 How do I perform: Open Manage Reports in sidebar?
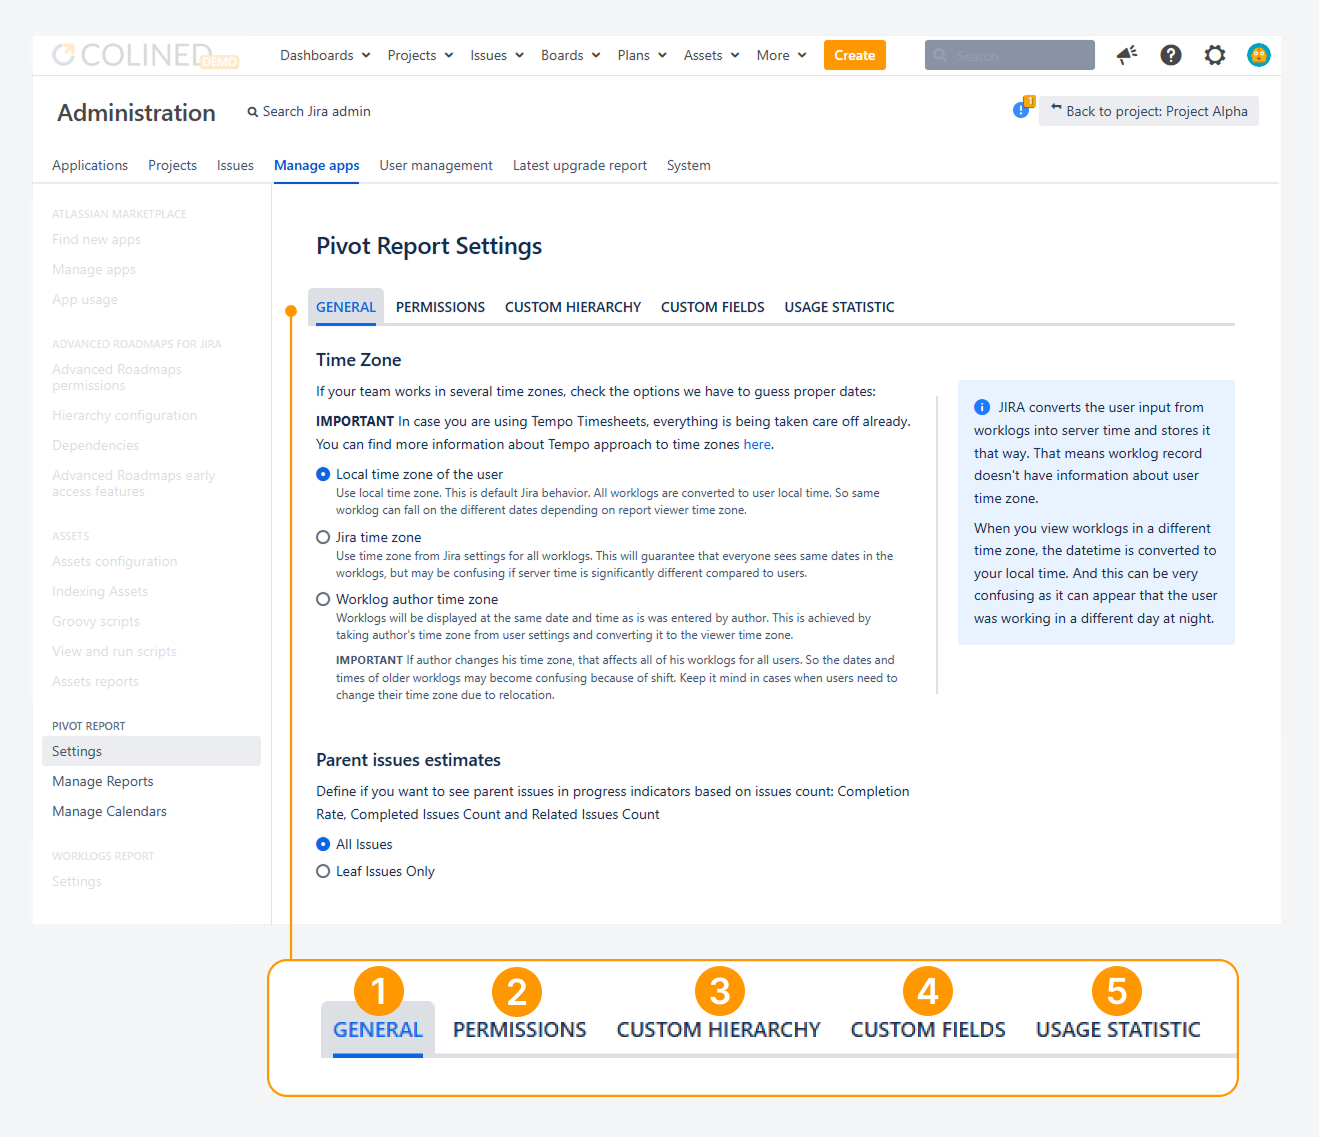[x=103, y=781]
